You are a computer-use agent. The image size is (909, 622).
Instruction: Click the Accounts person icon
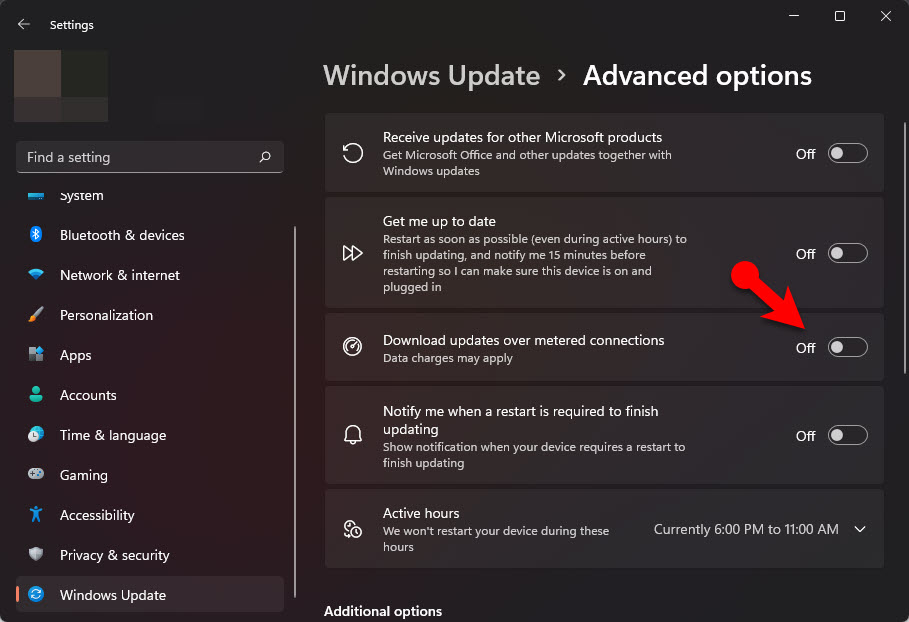(36, 395)
